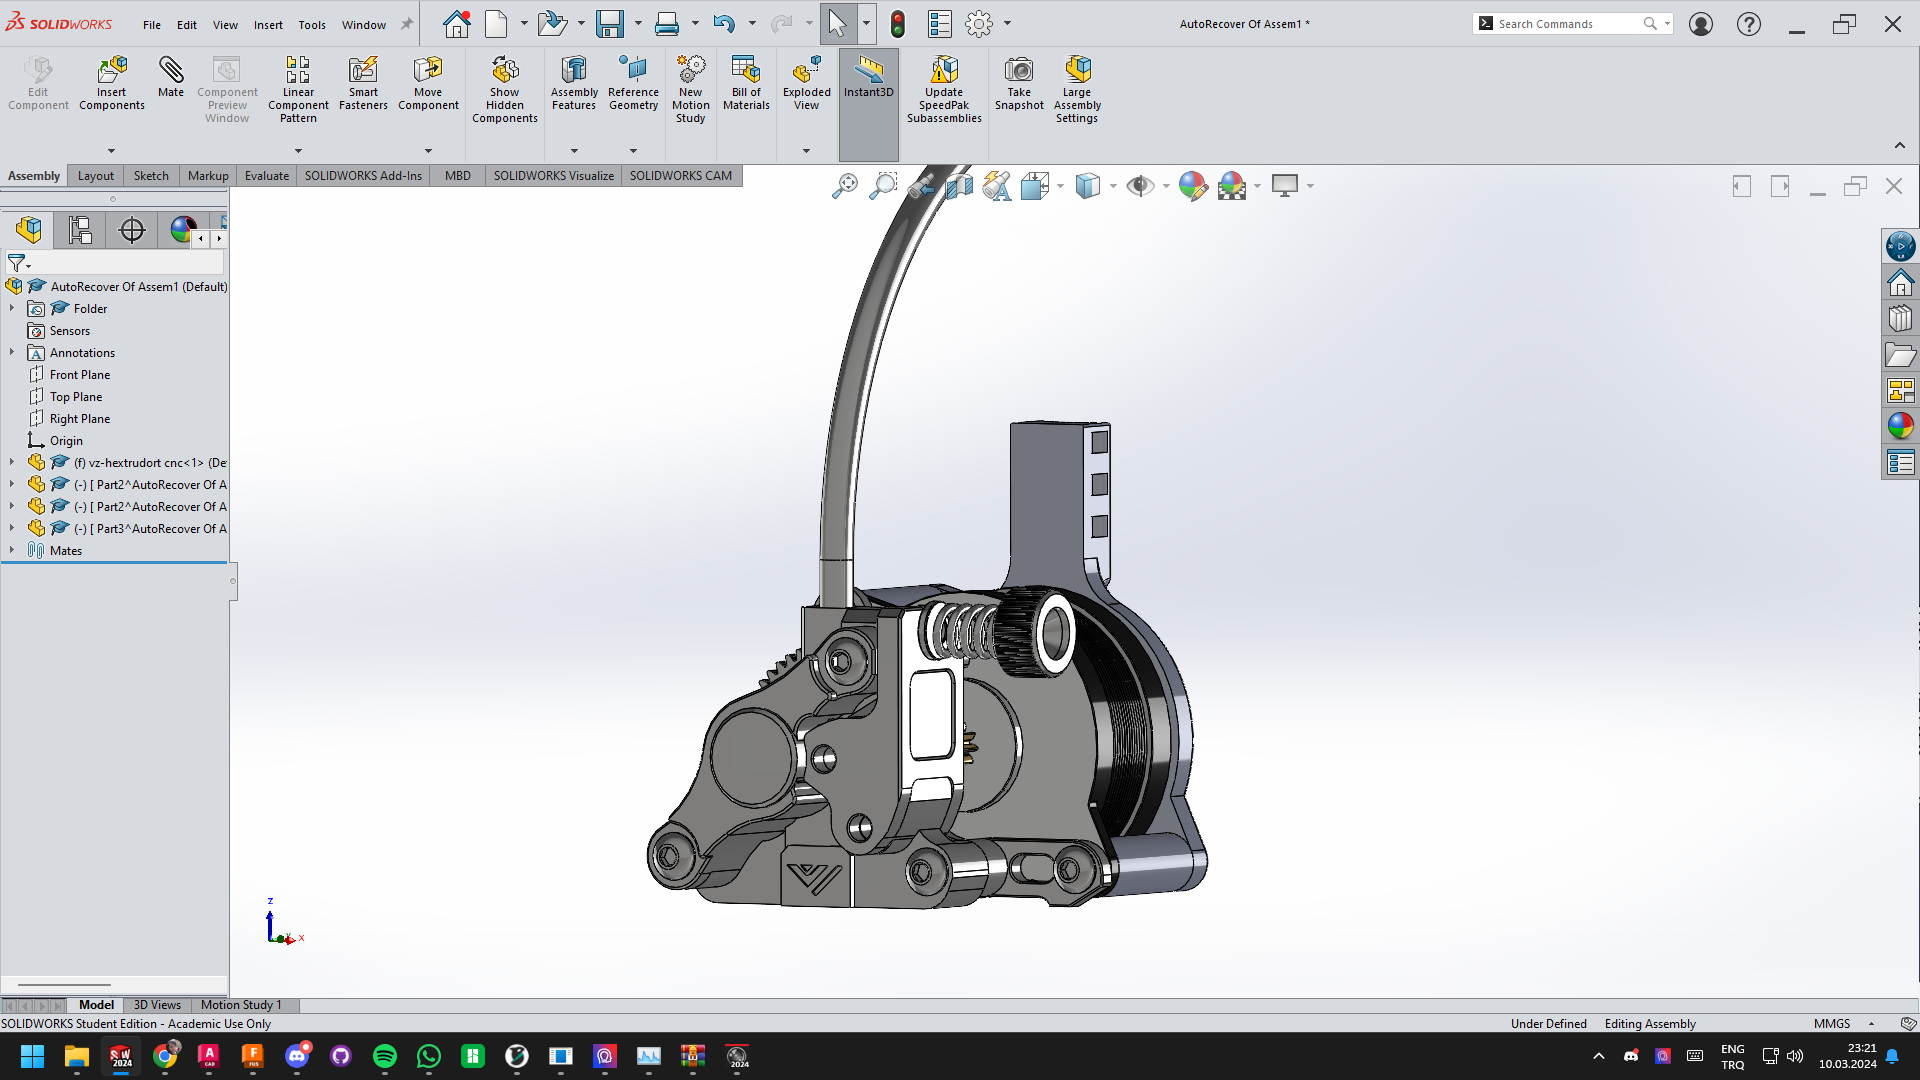The image size is (1920, 1080).
Task: Open Linear Component Pattern
Action: [x=298, y=89]
